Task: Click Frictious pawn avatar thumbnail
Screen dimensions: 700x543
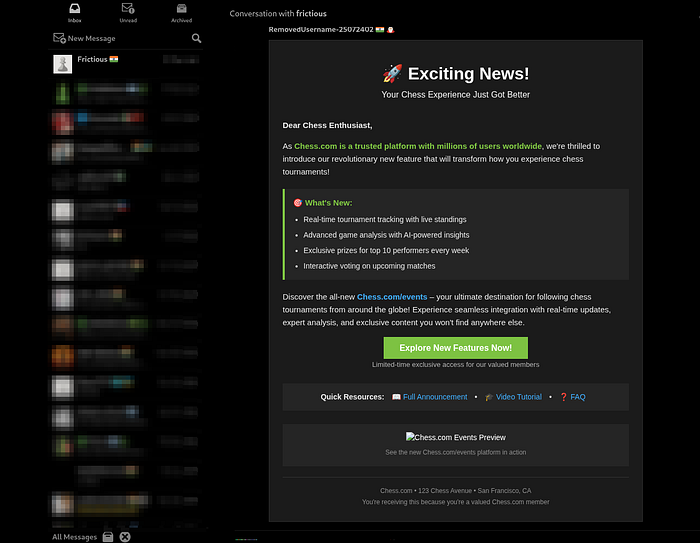Action: tap(62, 64)
